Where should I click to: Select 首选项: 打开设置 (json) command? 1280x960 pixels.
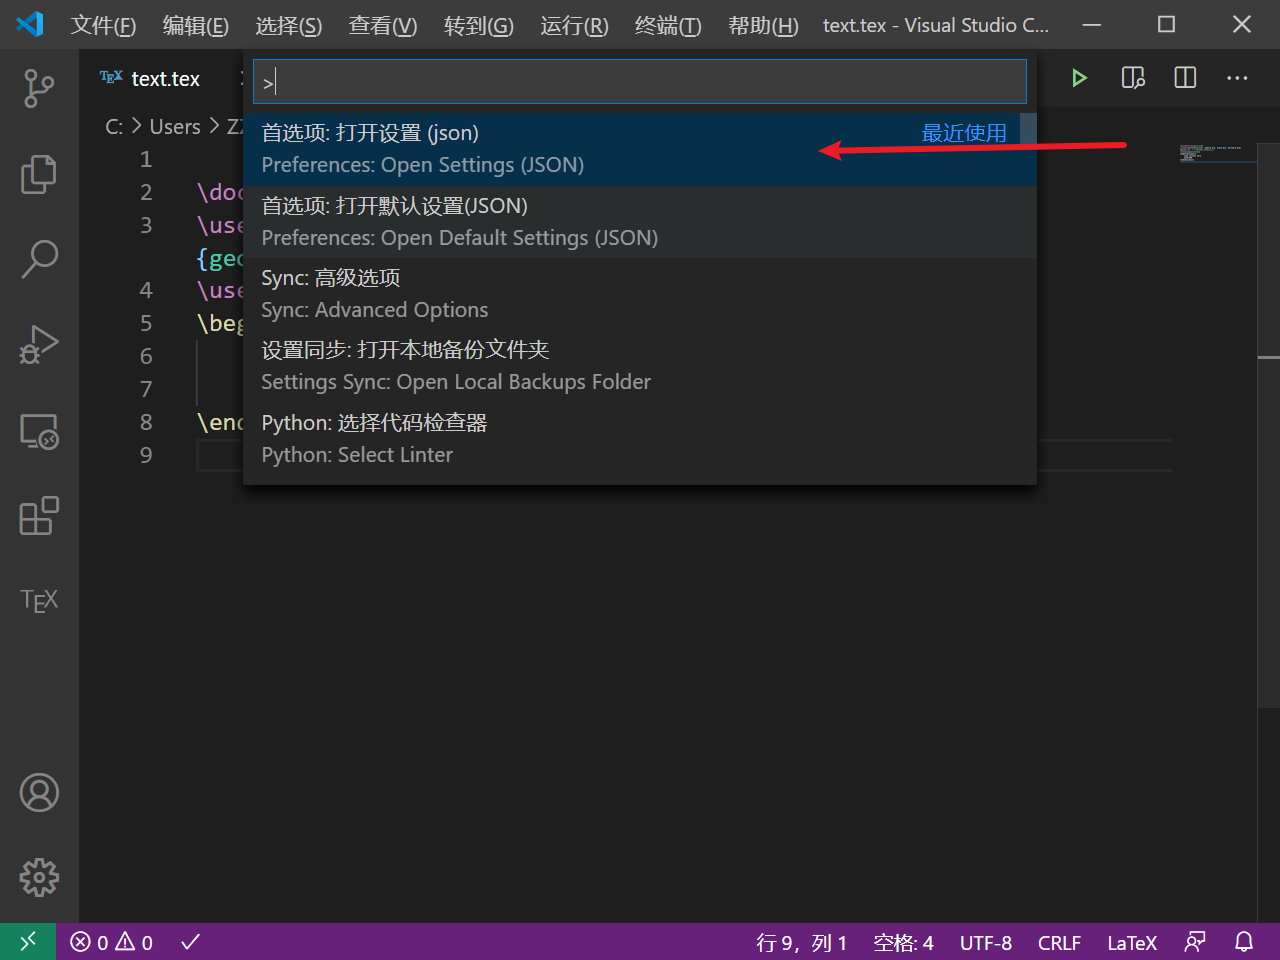[640, 149]
